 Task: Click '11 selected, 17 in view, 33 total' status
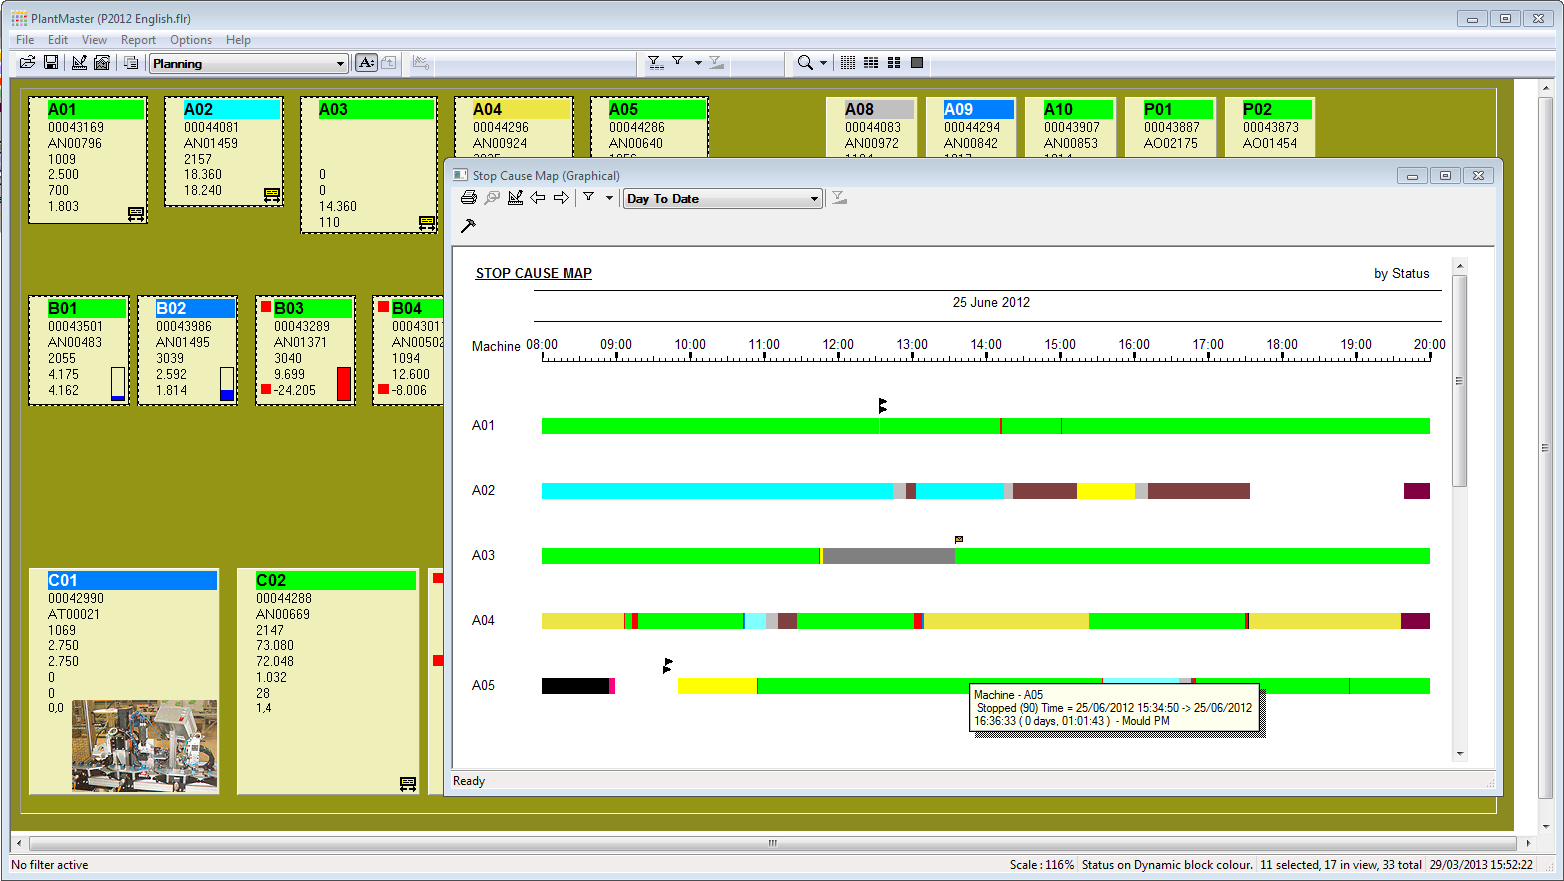pos(1341,865)
